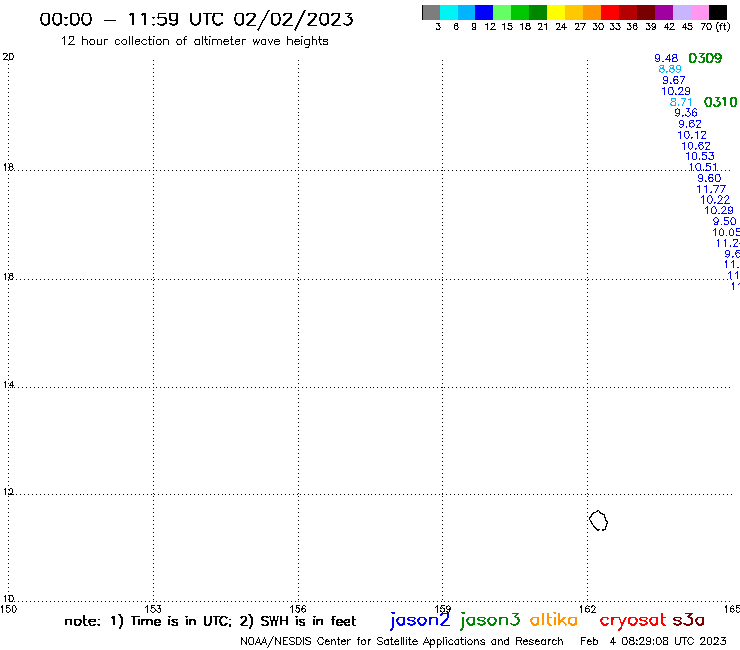Click the 9.62 wave height reading
This screenshot has height=650, width=740.
[x=690, y=124]
